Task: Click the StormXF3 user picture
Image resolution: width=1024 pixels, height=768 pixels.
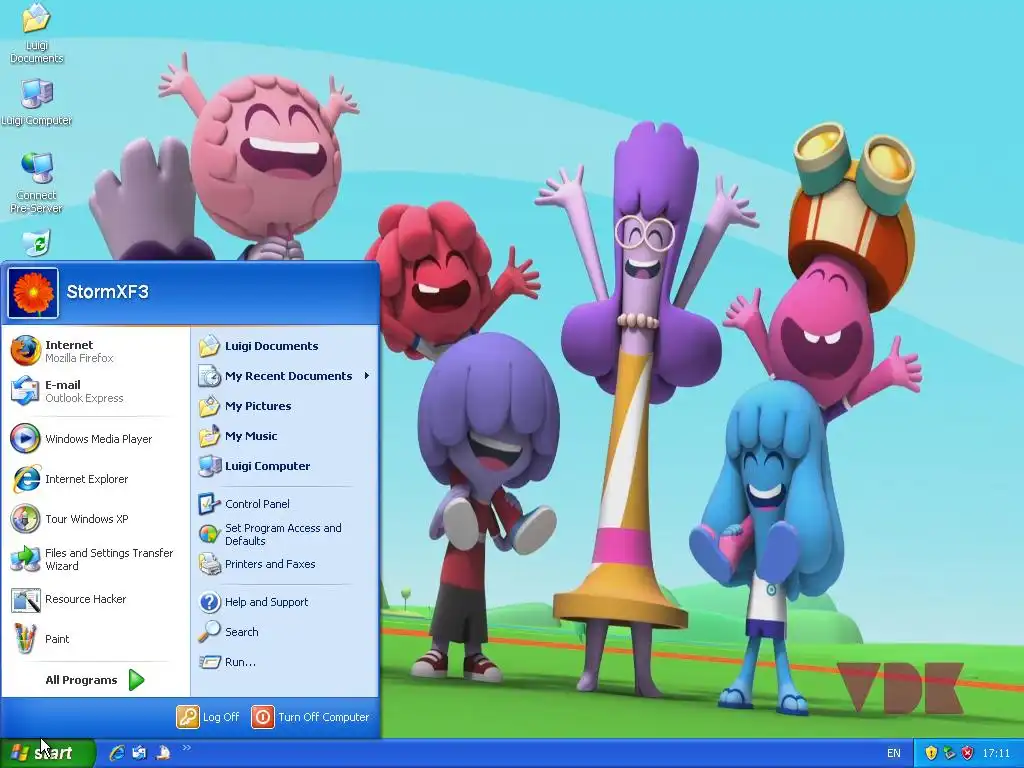Action: [x=33, y=293]
